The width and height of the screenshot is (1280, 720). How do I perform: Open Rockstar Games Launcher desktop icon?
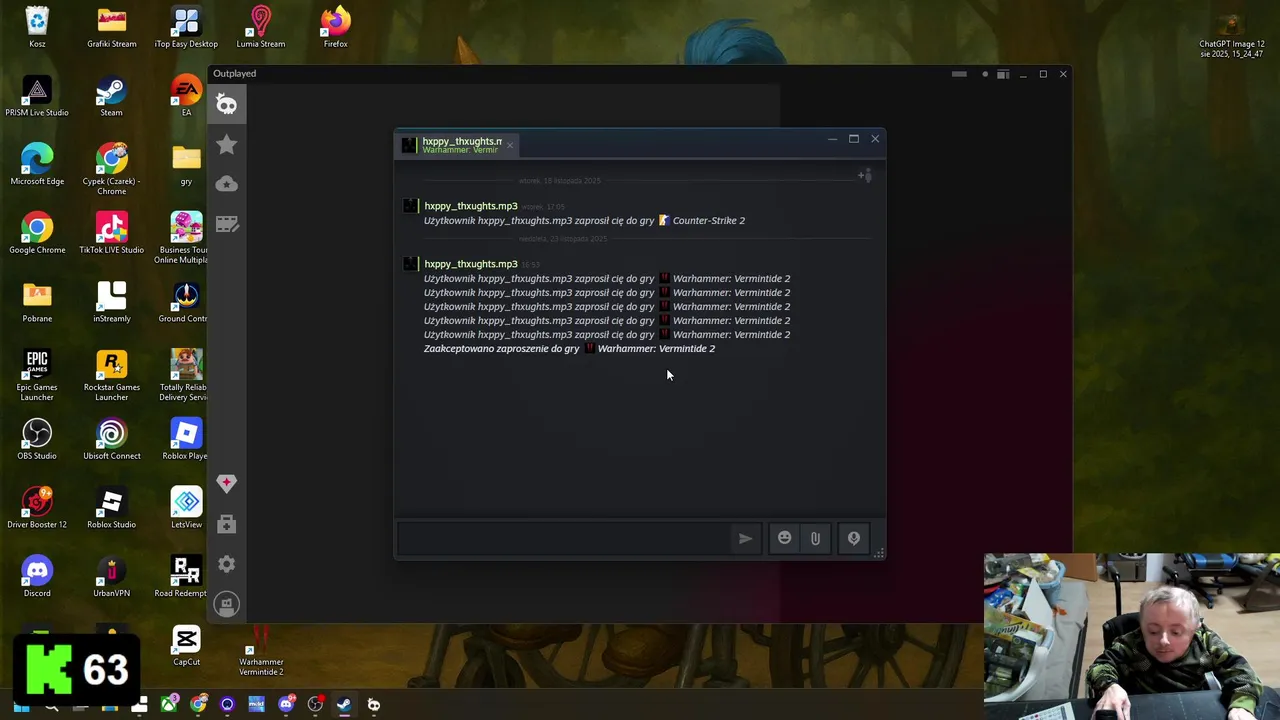[x=111, y=376]
